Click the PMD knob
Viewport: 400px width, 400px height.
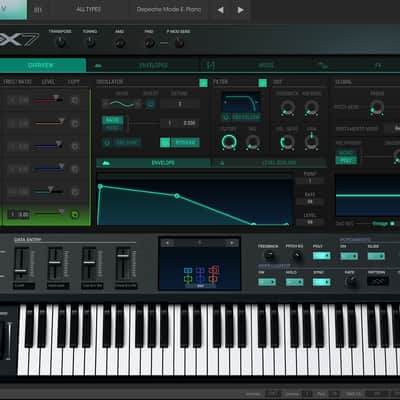pos(149,43)
